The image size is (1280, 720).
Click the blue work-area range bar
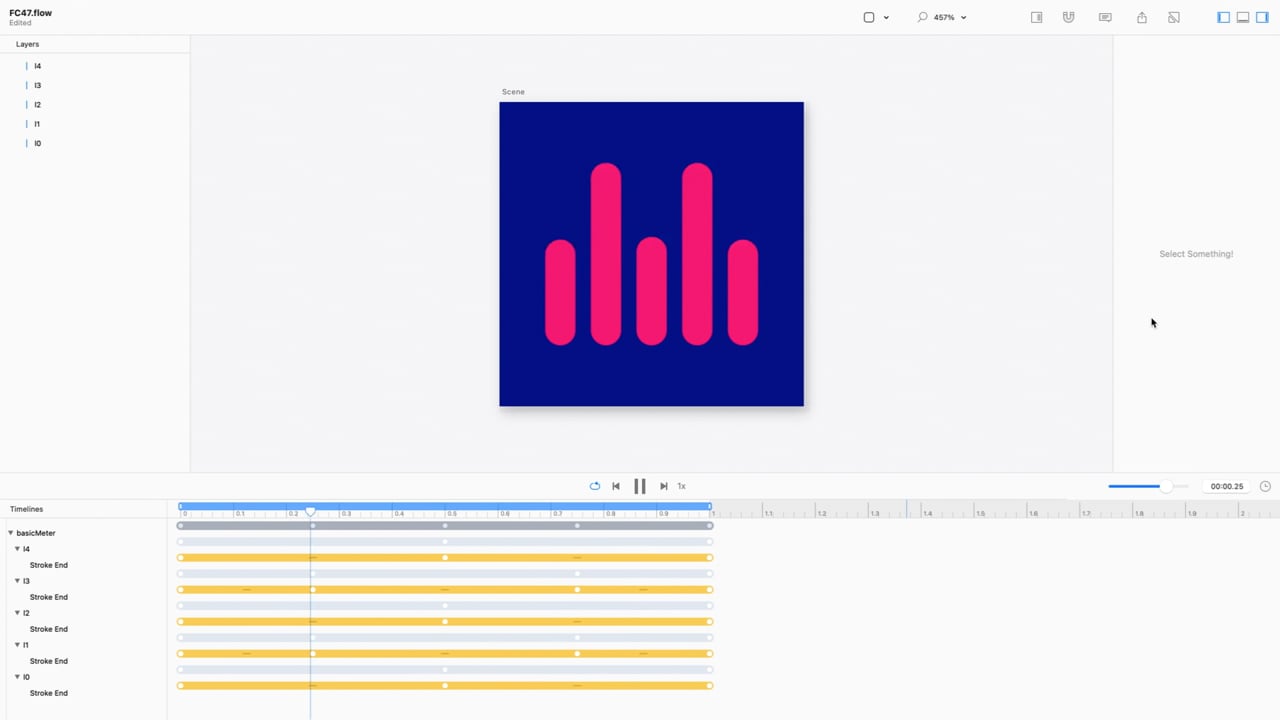point(445,506)
